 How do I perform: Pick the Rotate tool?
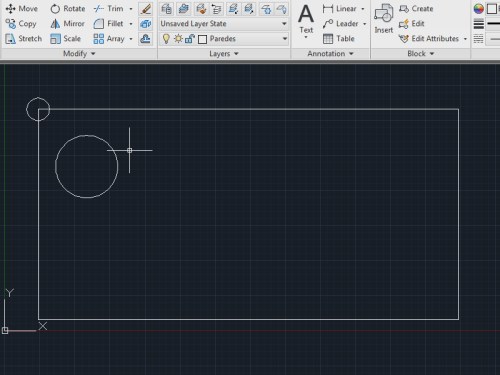pos(68,9)
